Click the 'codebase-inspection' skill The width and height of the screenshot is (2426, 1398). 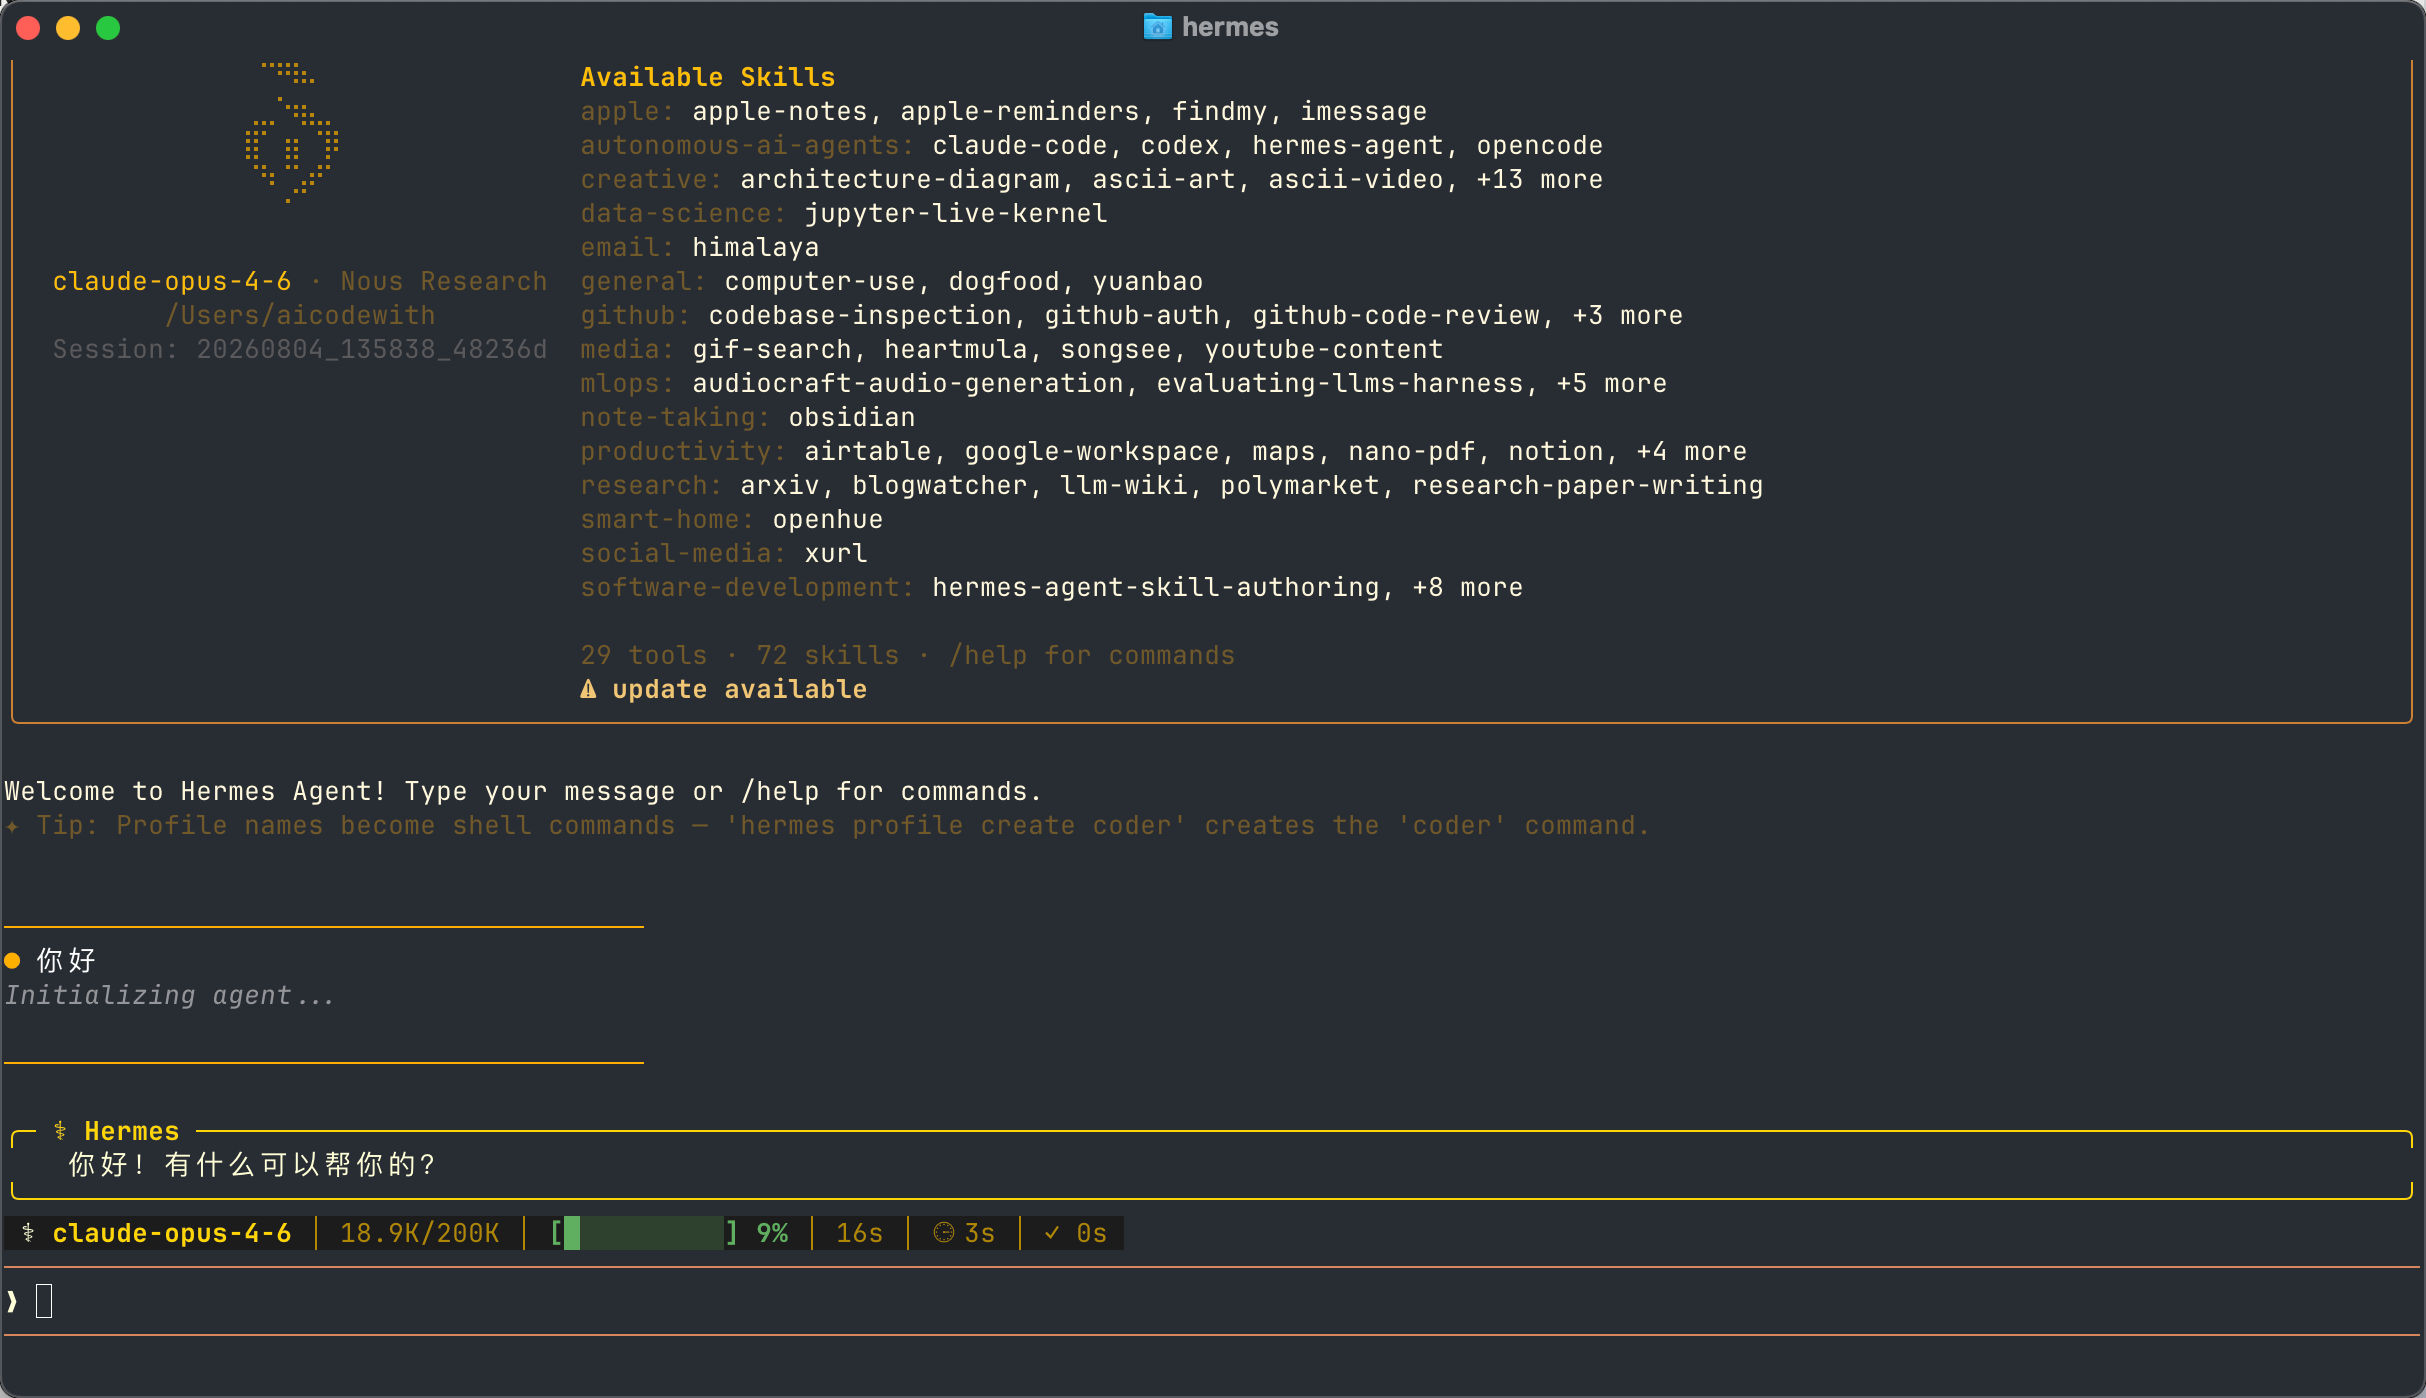[x=859, y=315]
